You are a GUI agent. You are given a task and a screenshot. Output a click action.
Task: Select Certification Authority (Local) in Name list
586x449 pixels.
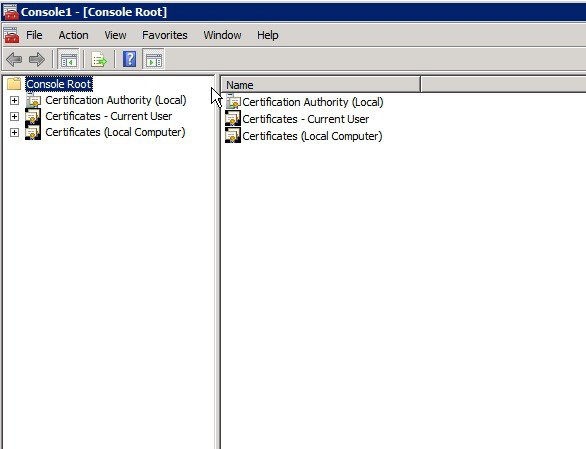(313, 102)
